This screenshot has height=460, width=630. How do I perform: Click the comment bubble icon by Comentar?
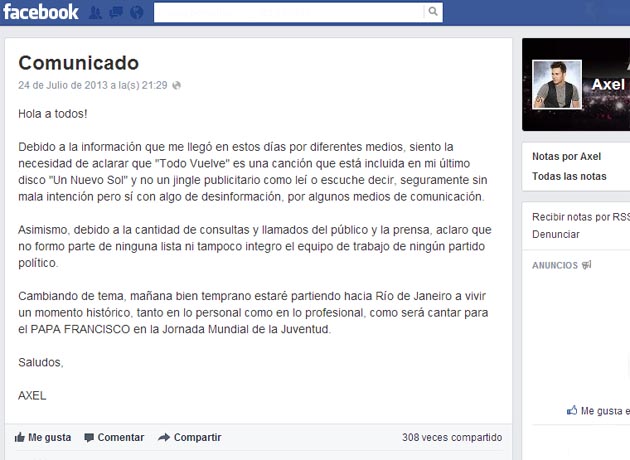89,438
